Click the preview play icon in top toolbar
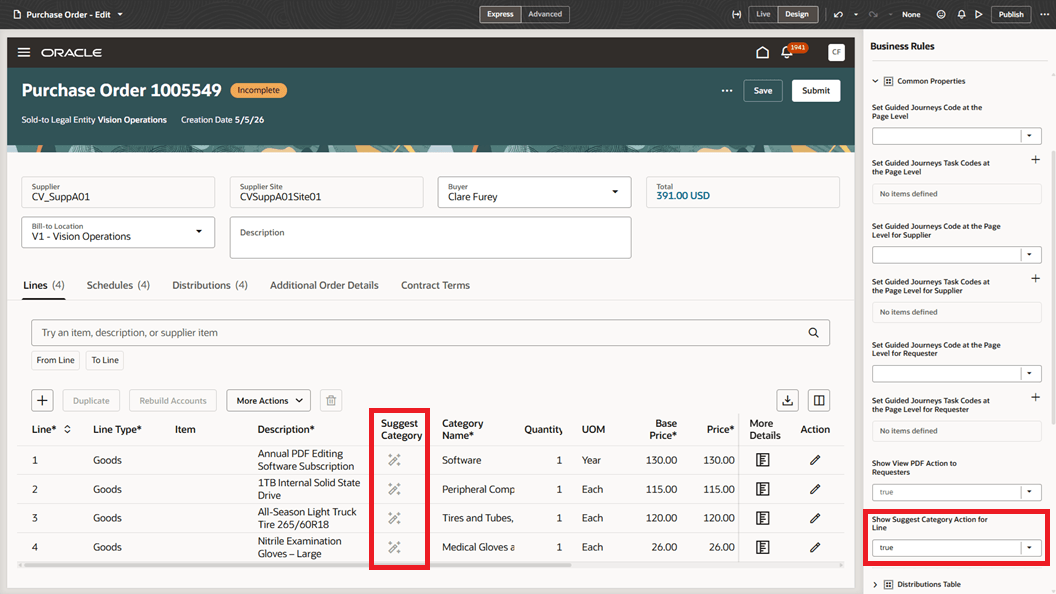The width and height of the screenshot is (1056, 594). click(979, 14)
